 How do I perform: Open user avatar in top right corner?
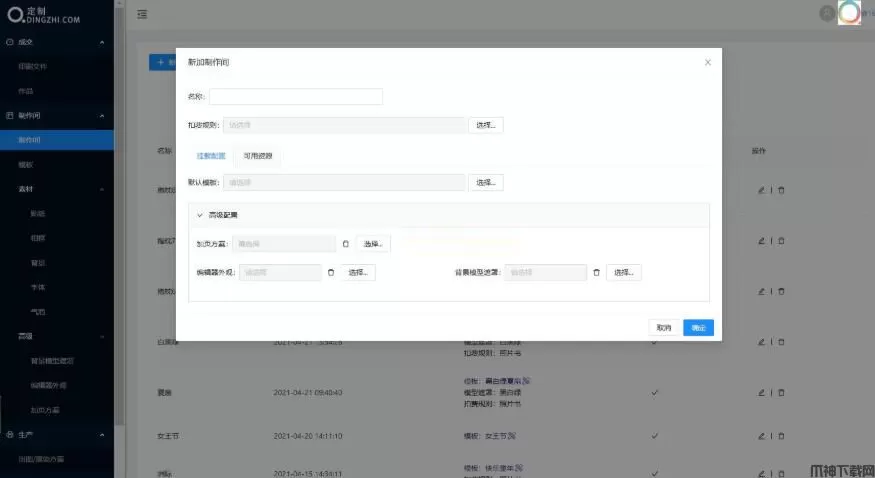click(849, 13)
